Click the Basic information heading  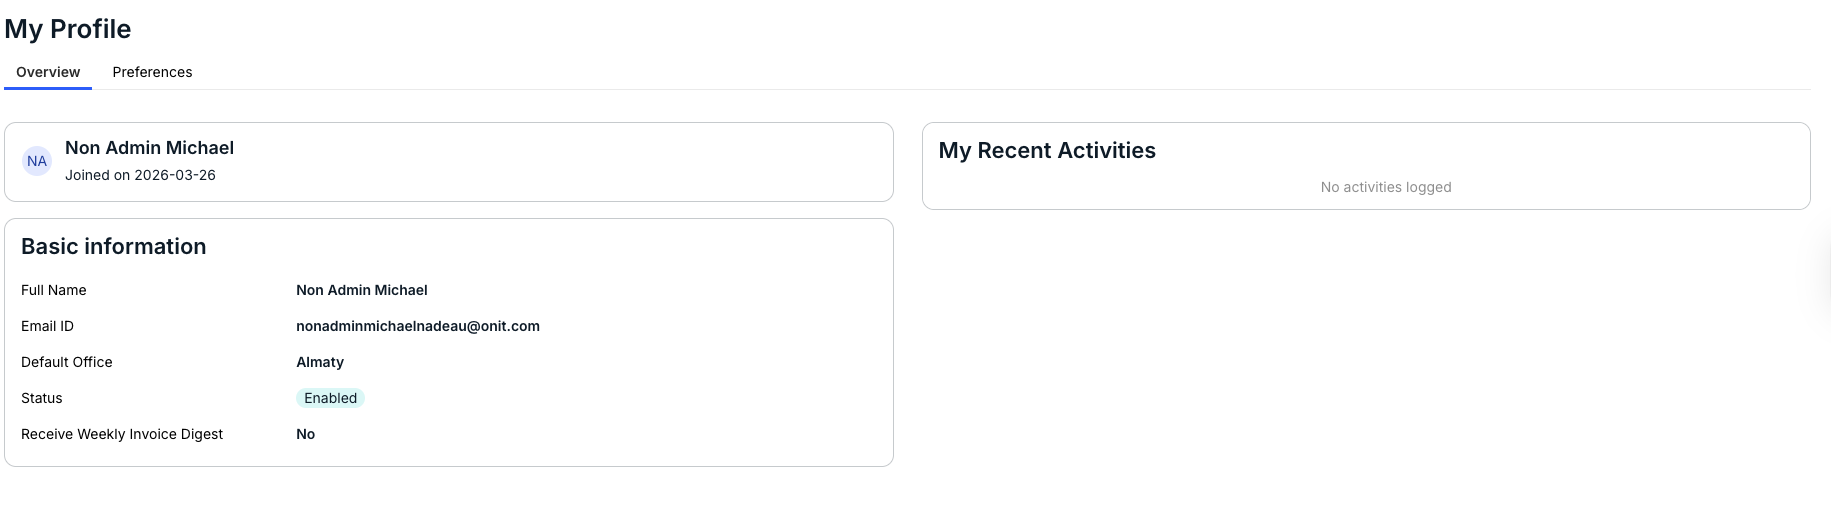[x=114, y=246]
